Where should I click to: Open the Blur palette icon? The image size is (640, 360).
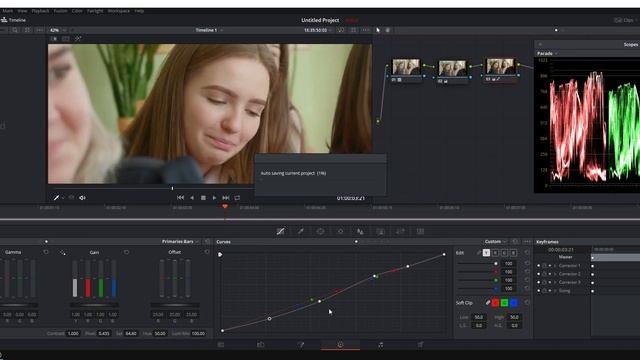(360, 231)
